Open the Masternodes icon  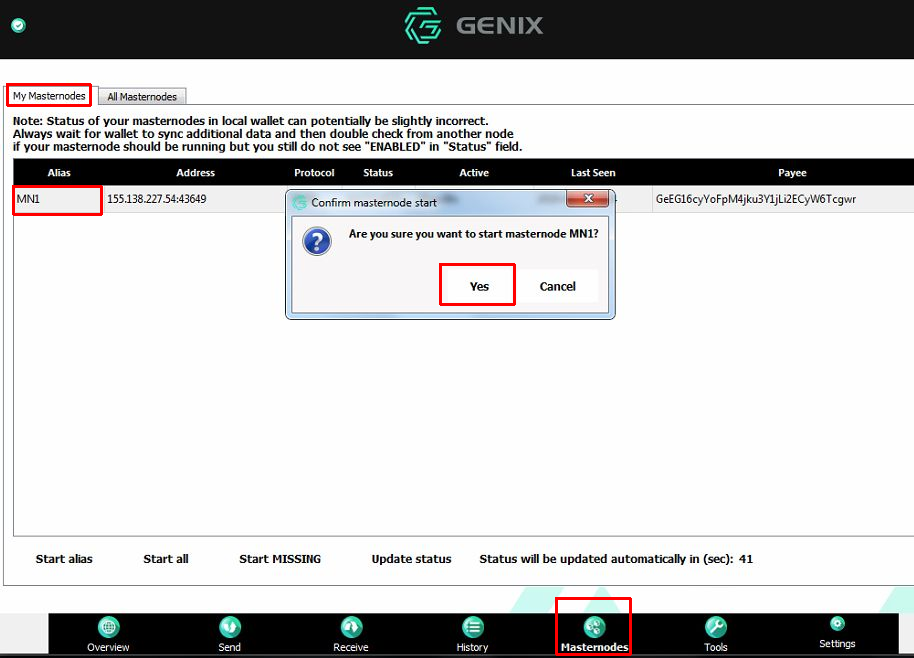coord(594,628)
